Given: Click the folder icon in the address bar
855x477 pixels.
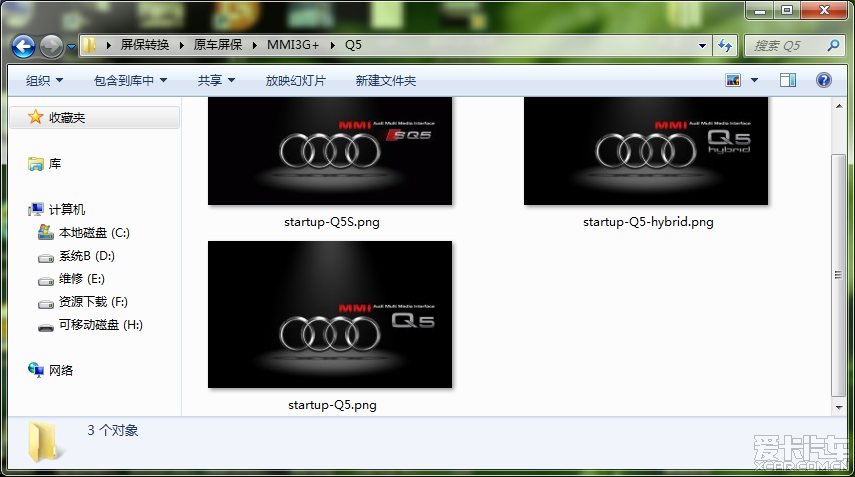Looking at the screenshot, I should pyautogui.click(x=89, y=45).
